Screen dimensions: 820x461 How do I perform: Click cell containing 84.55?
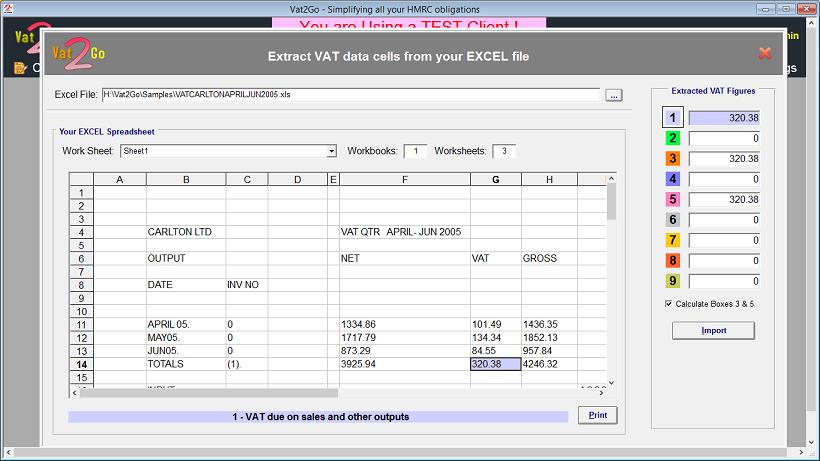tap(496, 351)
